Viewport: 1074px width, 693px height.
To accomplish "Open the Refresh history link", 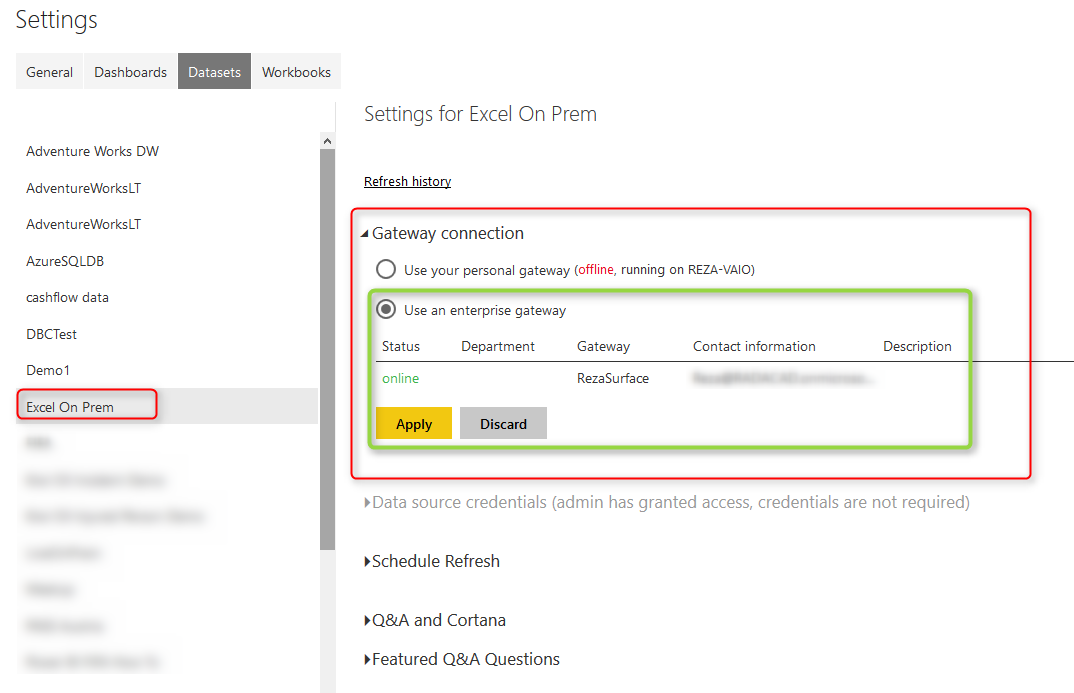I will pos(407,181).
